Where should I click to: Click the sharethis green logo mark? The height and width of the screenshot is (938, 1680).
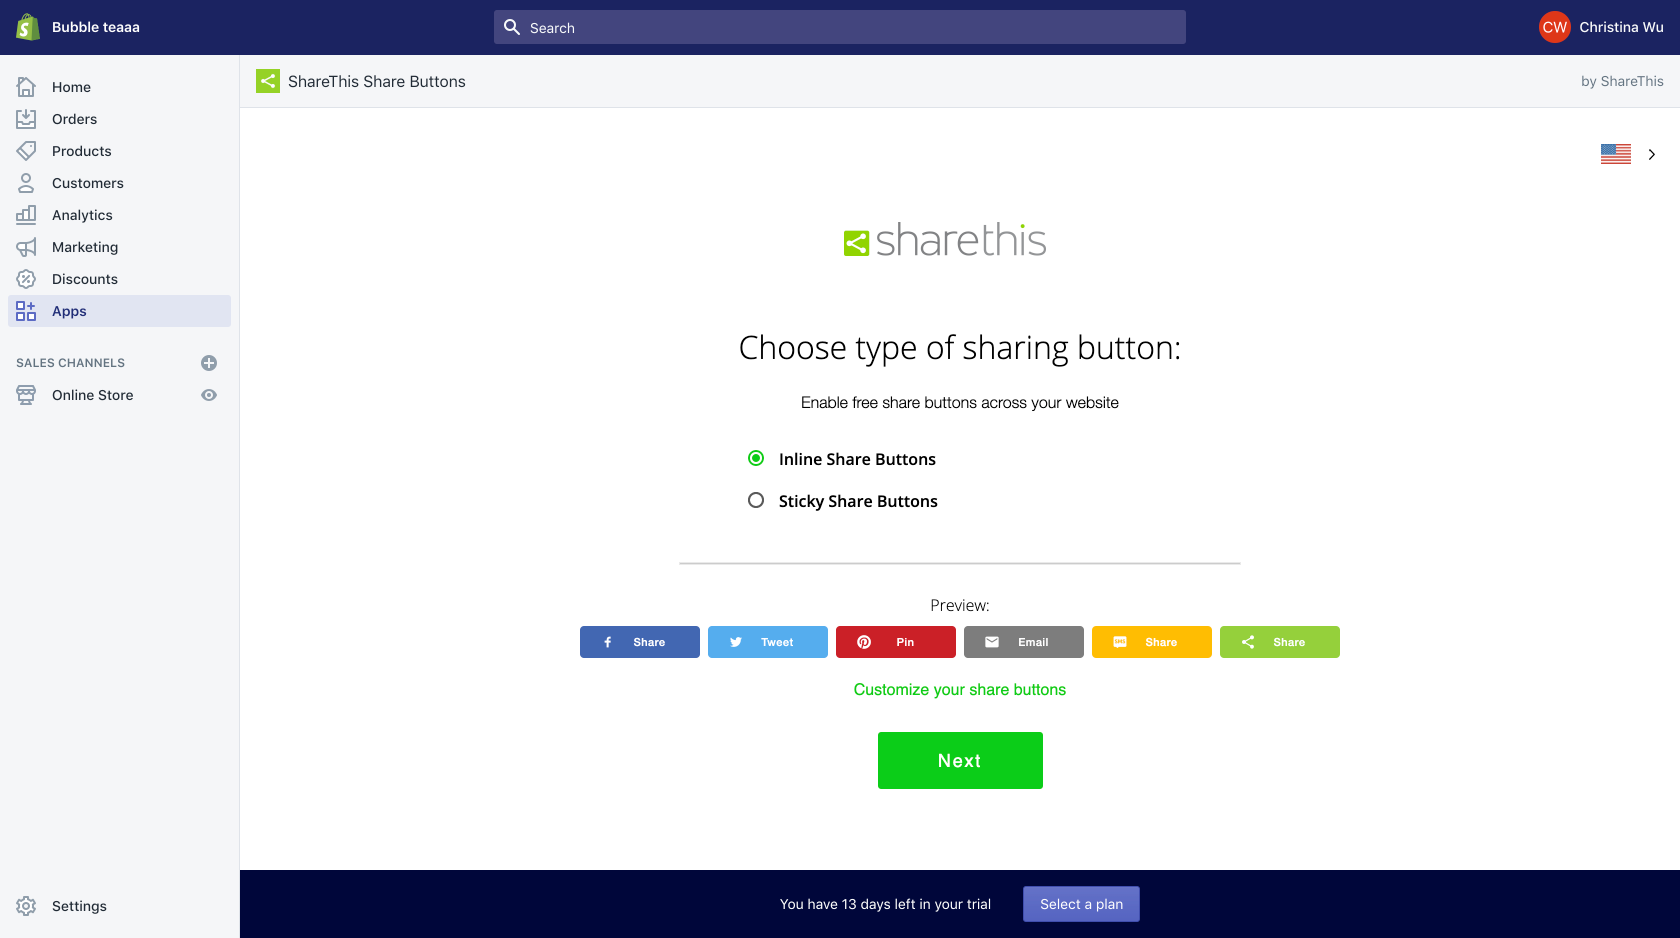point(856,243)
